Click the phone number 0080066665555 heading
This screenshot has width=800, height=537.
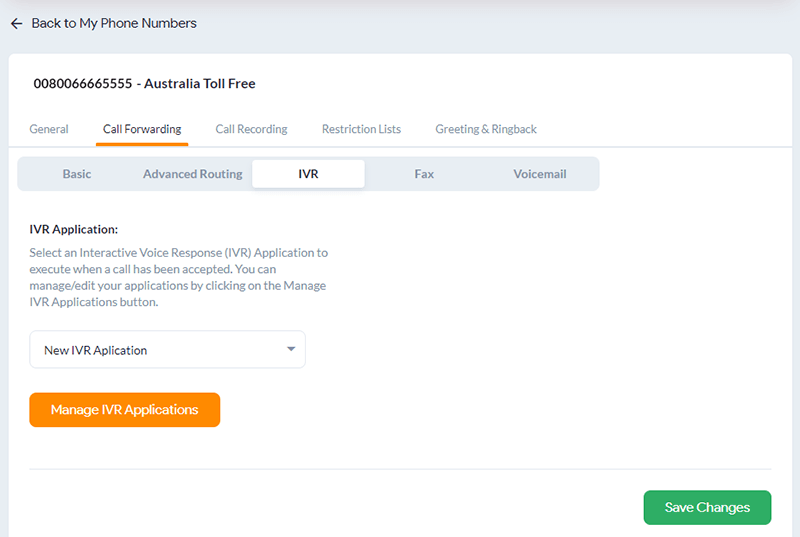tap(83, 84)
